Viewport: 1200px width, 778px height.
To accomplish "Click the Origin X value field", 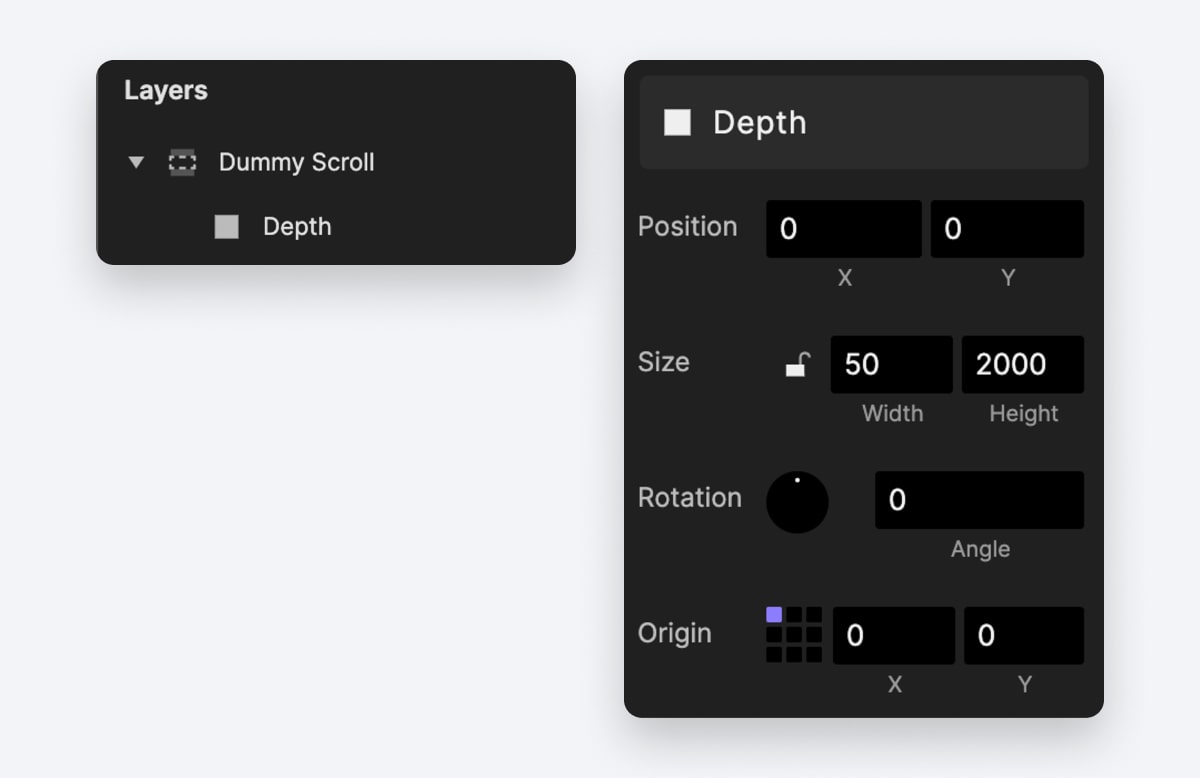I will click(x=893, y=635).
